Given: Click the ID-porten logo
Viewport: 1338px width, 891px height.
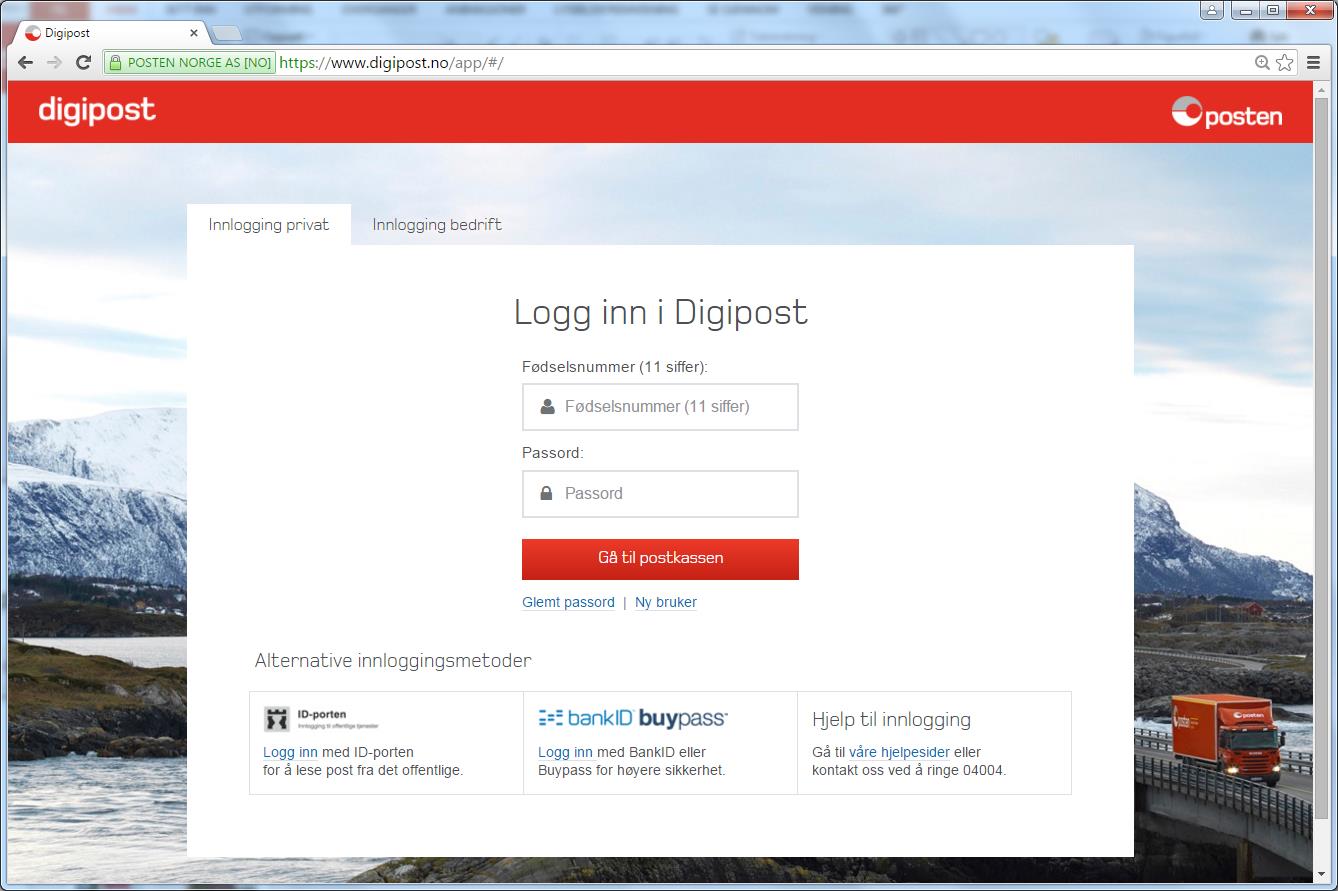Looking at the screenshot, I should coord(321,719).
